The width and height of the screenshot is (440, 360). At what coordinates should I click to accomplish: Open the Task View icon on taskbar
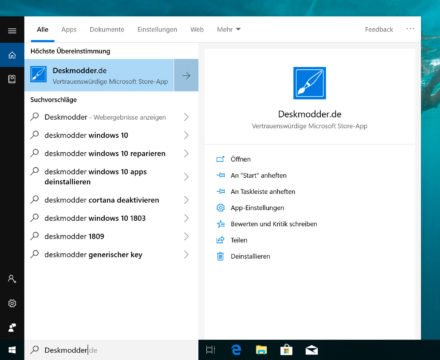point(211,350)
